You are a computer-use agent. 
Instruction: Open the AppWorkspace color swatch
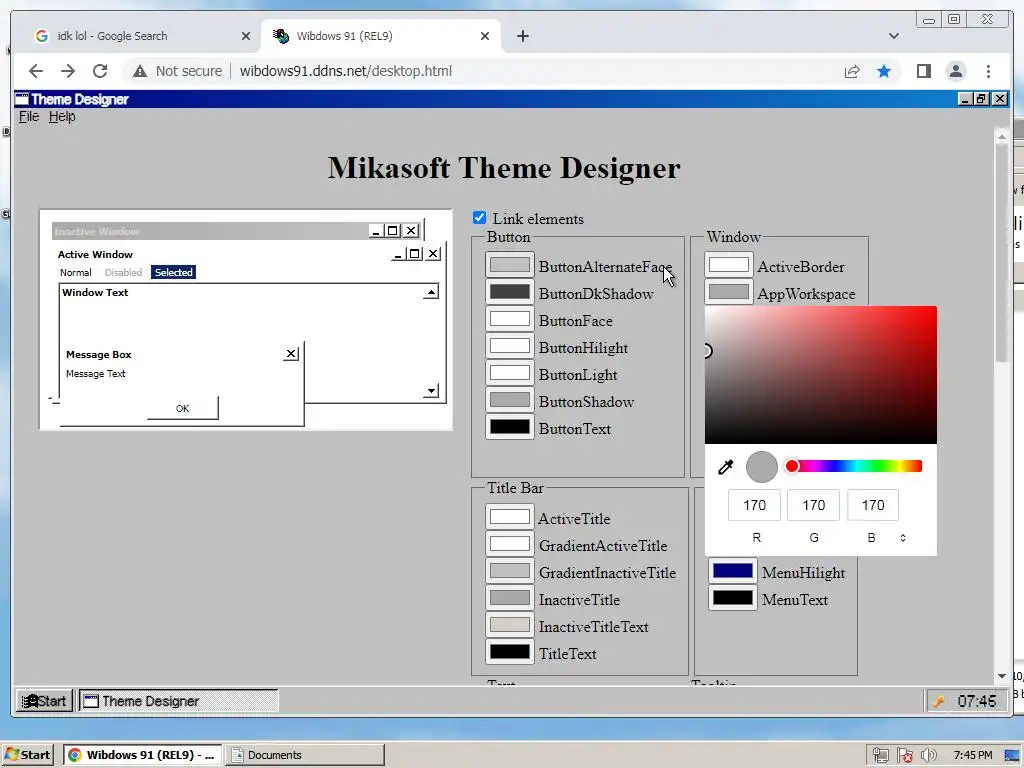tap(729, 292)
